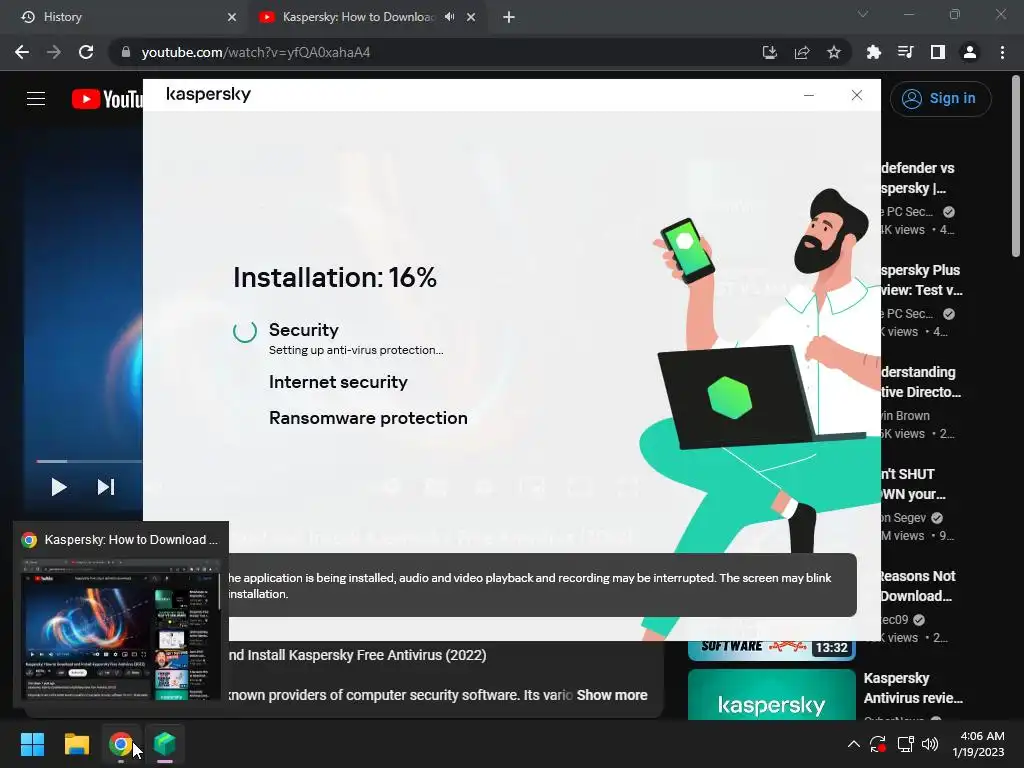Click the Ransomware protection step

point(368,418)
